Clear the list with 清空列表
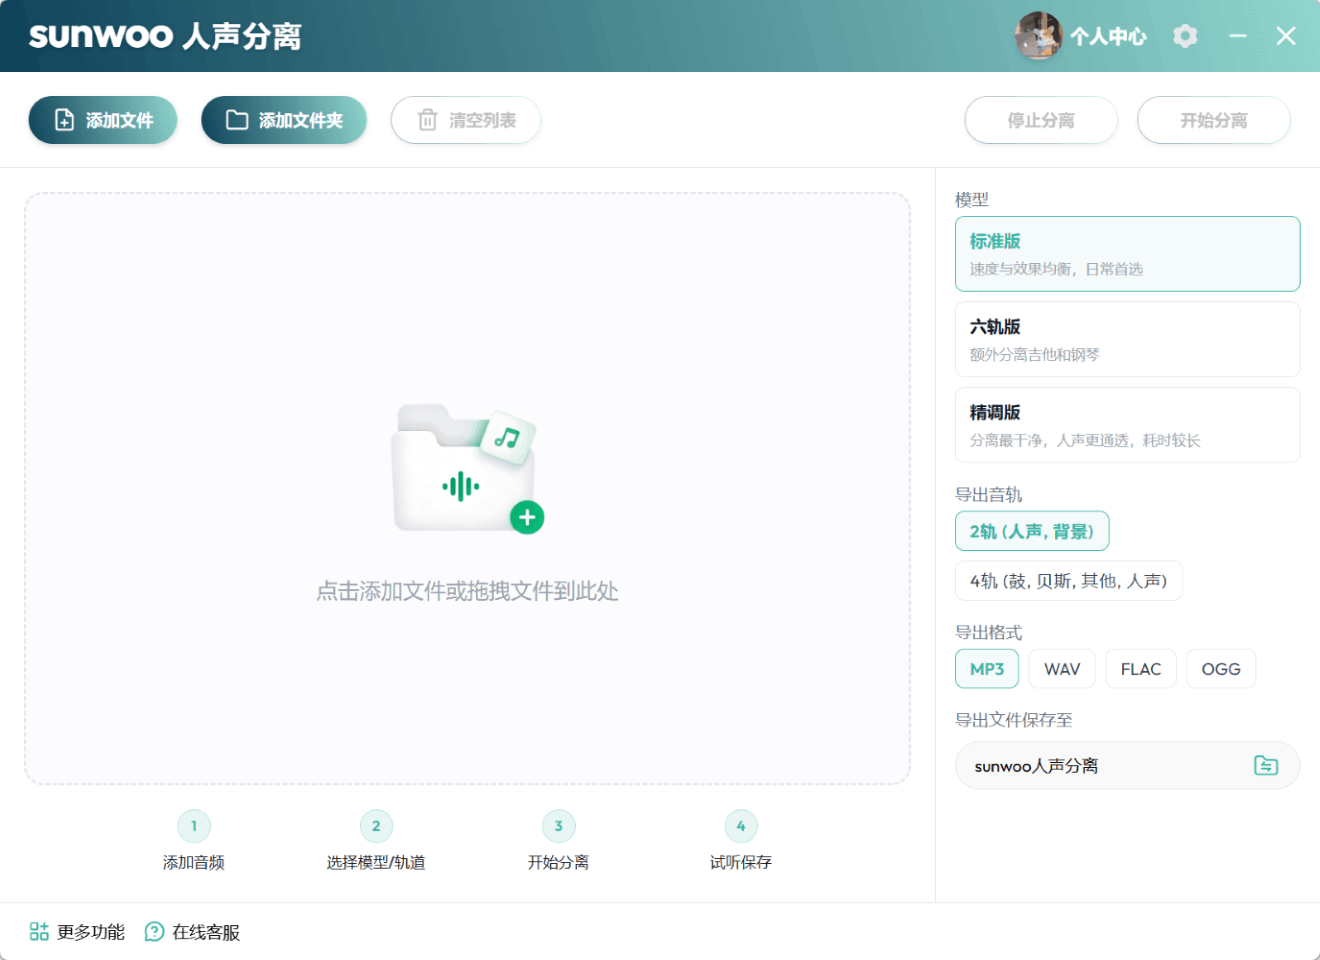This screenshot has width=1320, height=960. (466, 120)
